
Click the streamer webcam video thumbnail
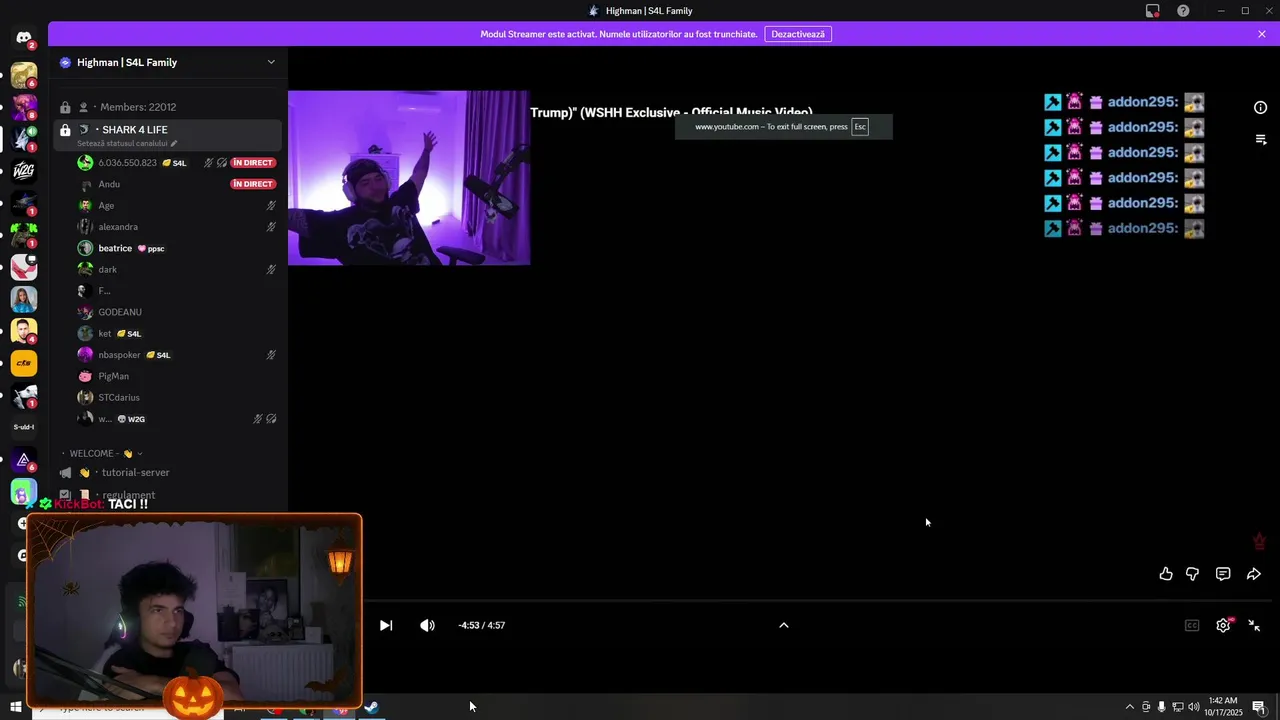pyautogui.click(x=409, y=178)
